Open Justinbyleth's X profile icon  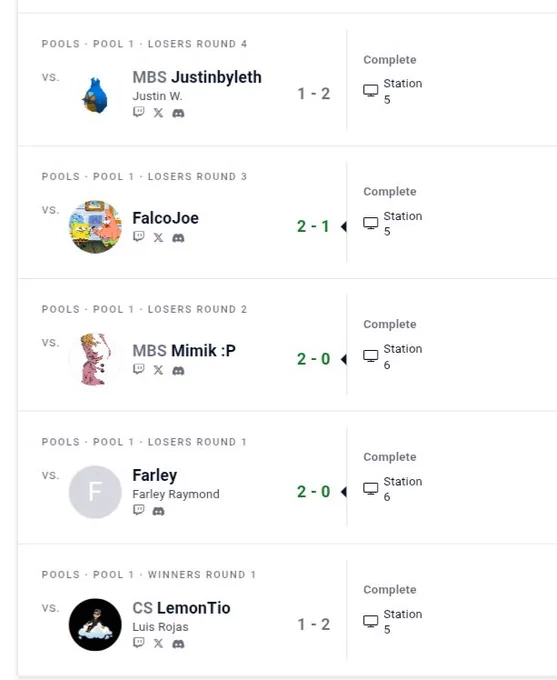[x=158, y=113]
